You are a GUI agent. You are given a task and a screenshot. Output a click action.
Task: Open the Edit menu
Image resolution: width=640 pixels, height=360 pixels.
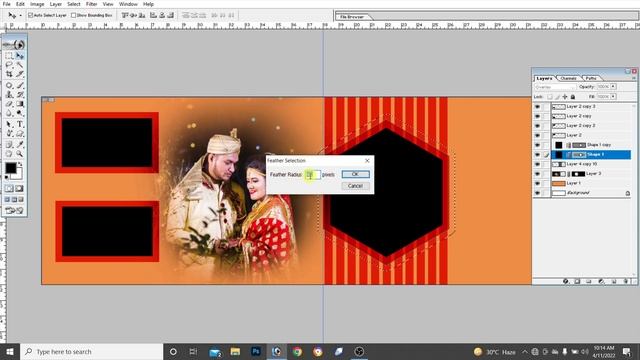click(x=20, y=4)
